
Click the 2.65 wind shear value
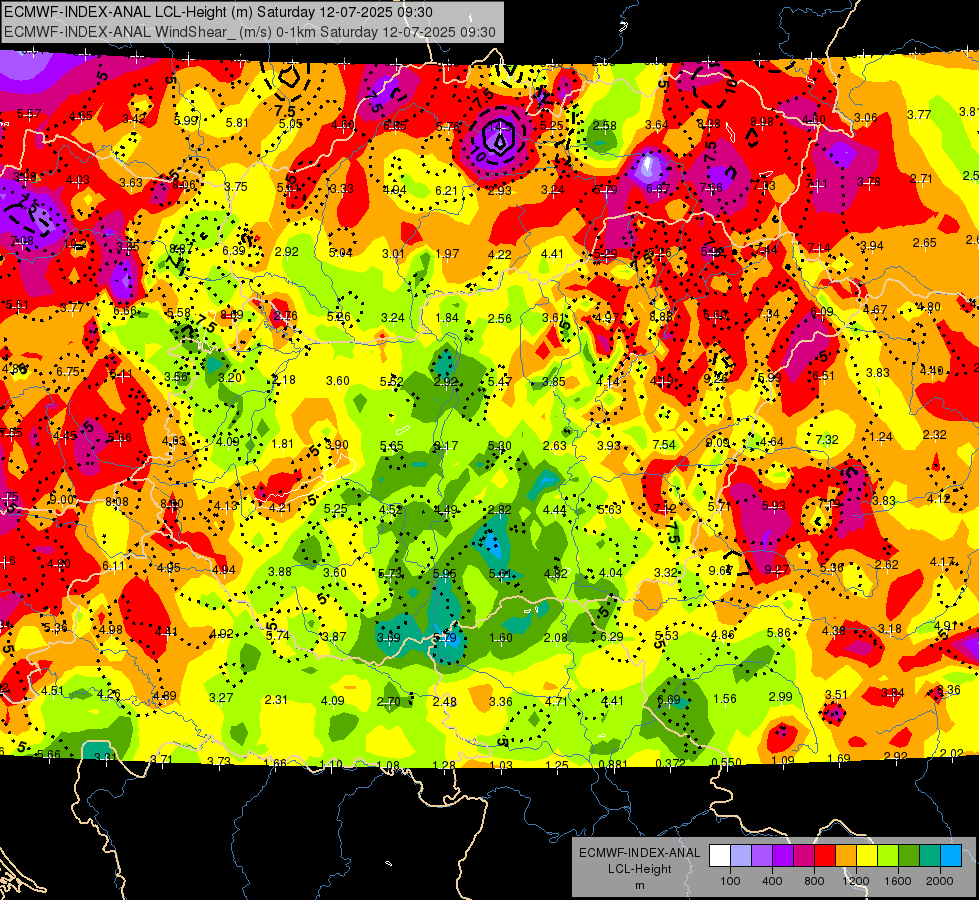[x=924, y=242]
